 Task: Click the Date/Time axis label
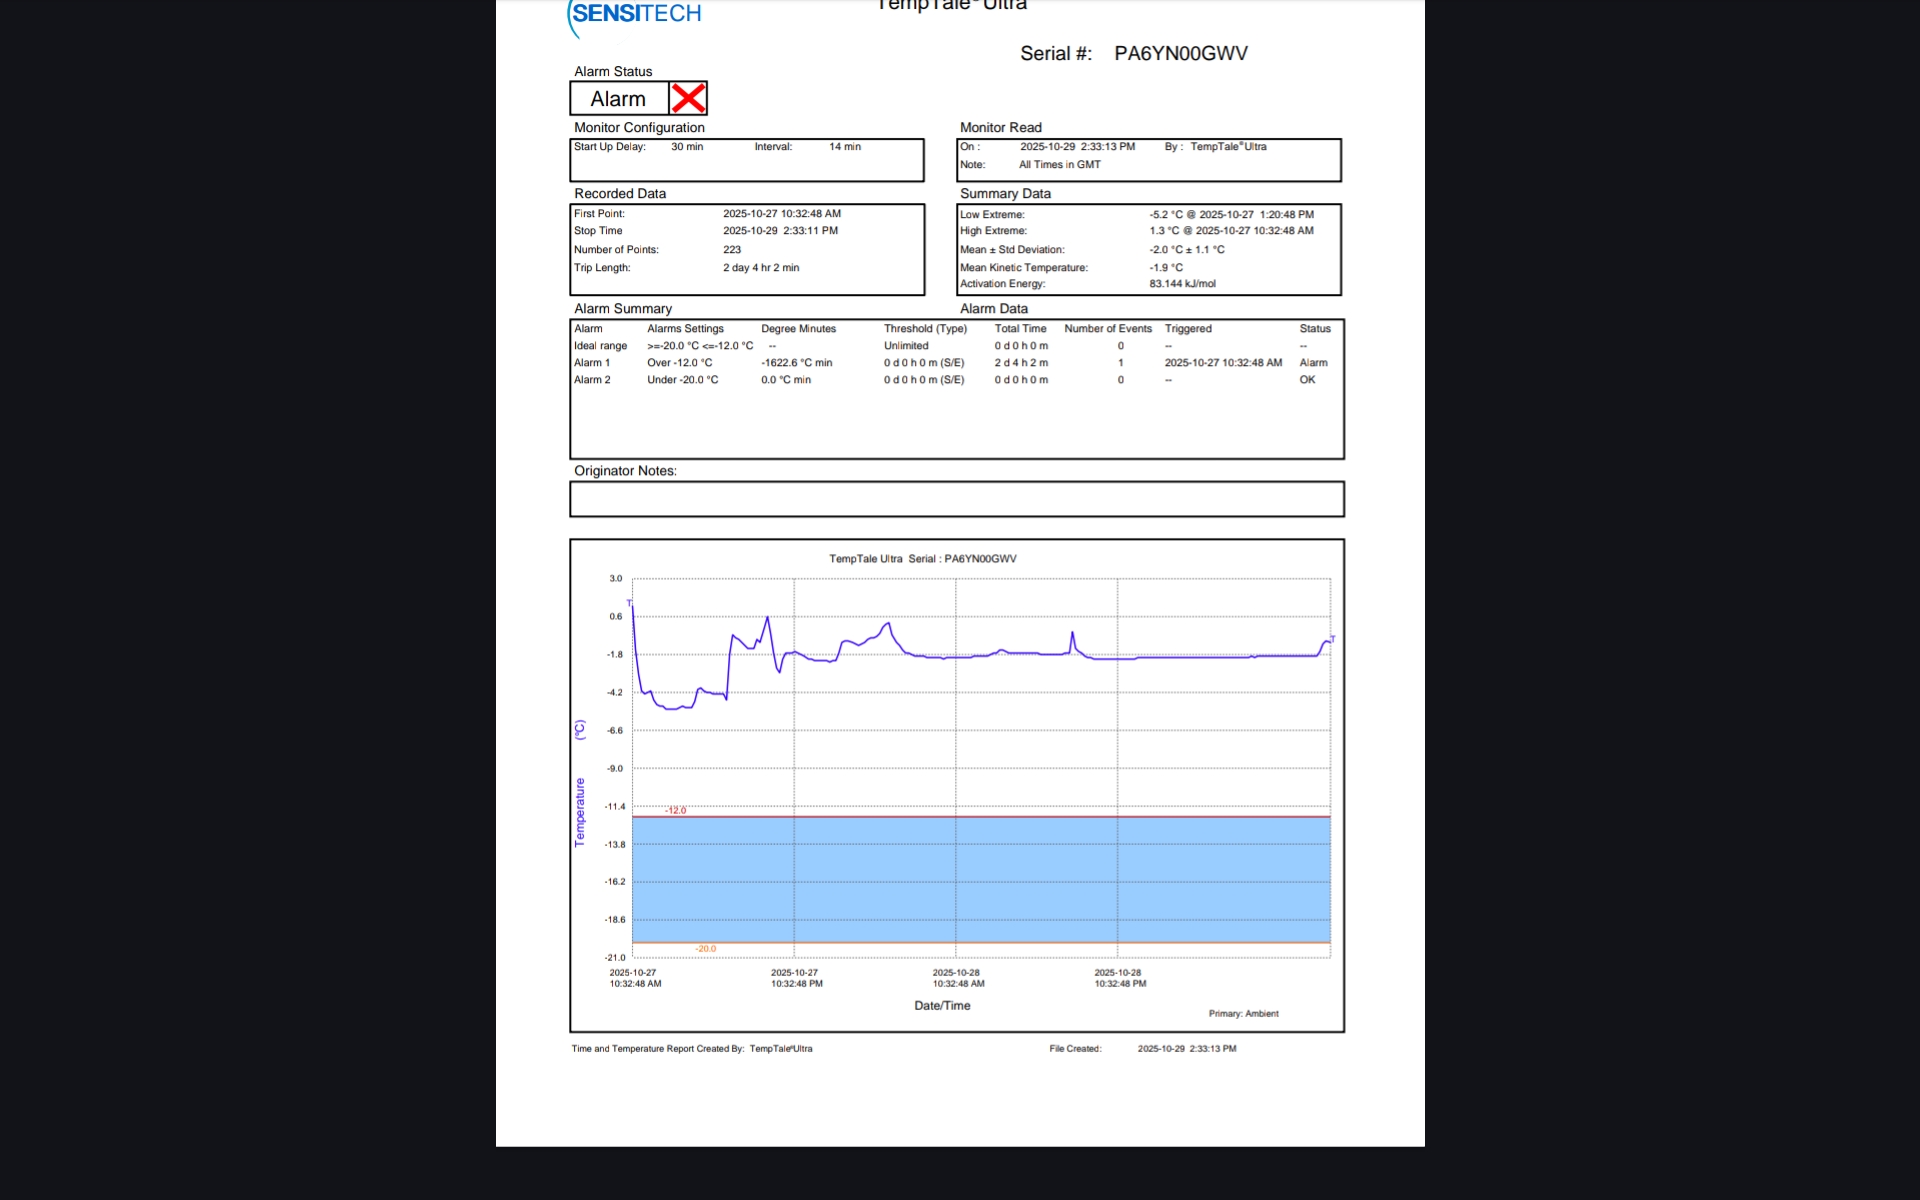[942, 1006]
